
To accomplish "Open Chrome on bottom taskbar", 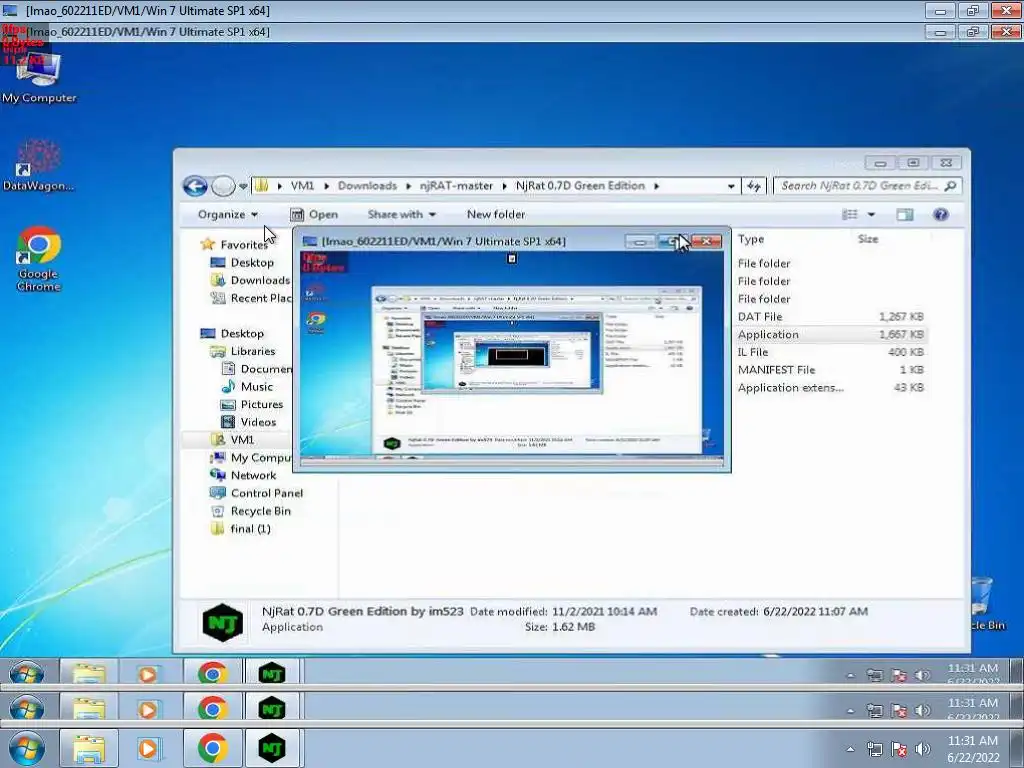I will (212, 749).
